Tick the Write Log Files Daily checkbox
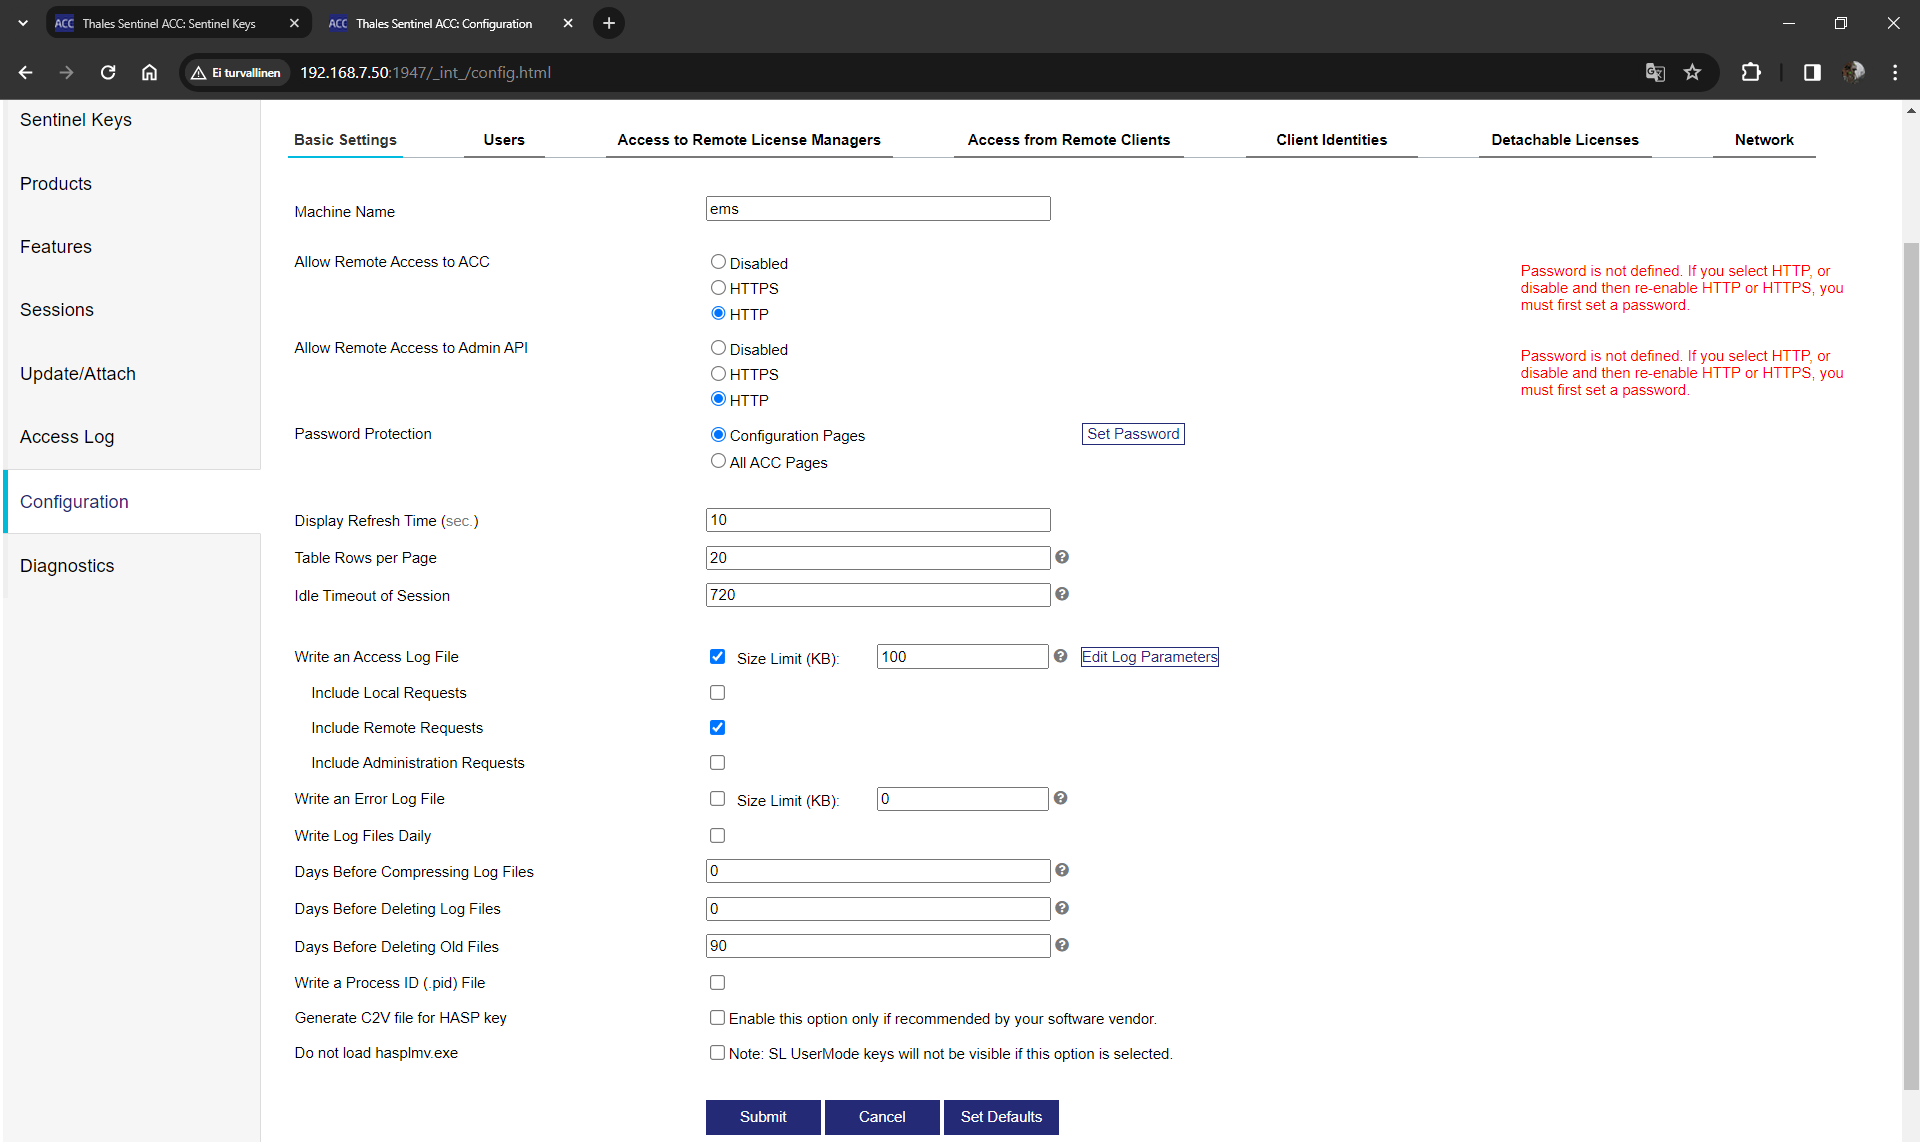1920x1142 pixels. [x=717, y=835]
